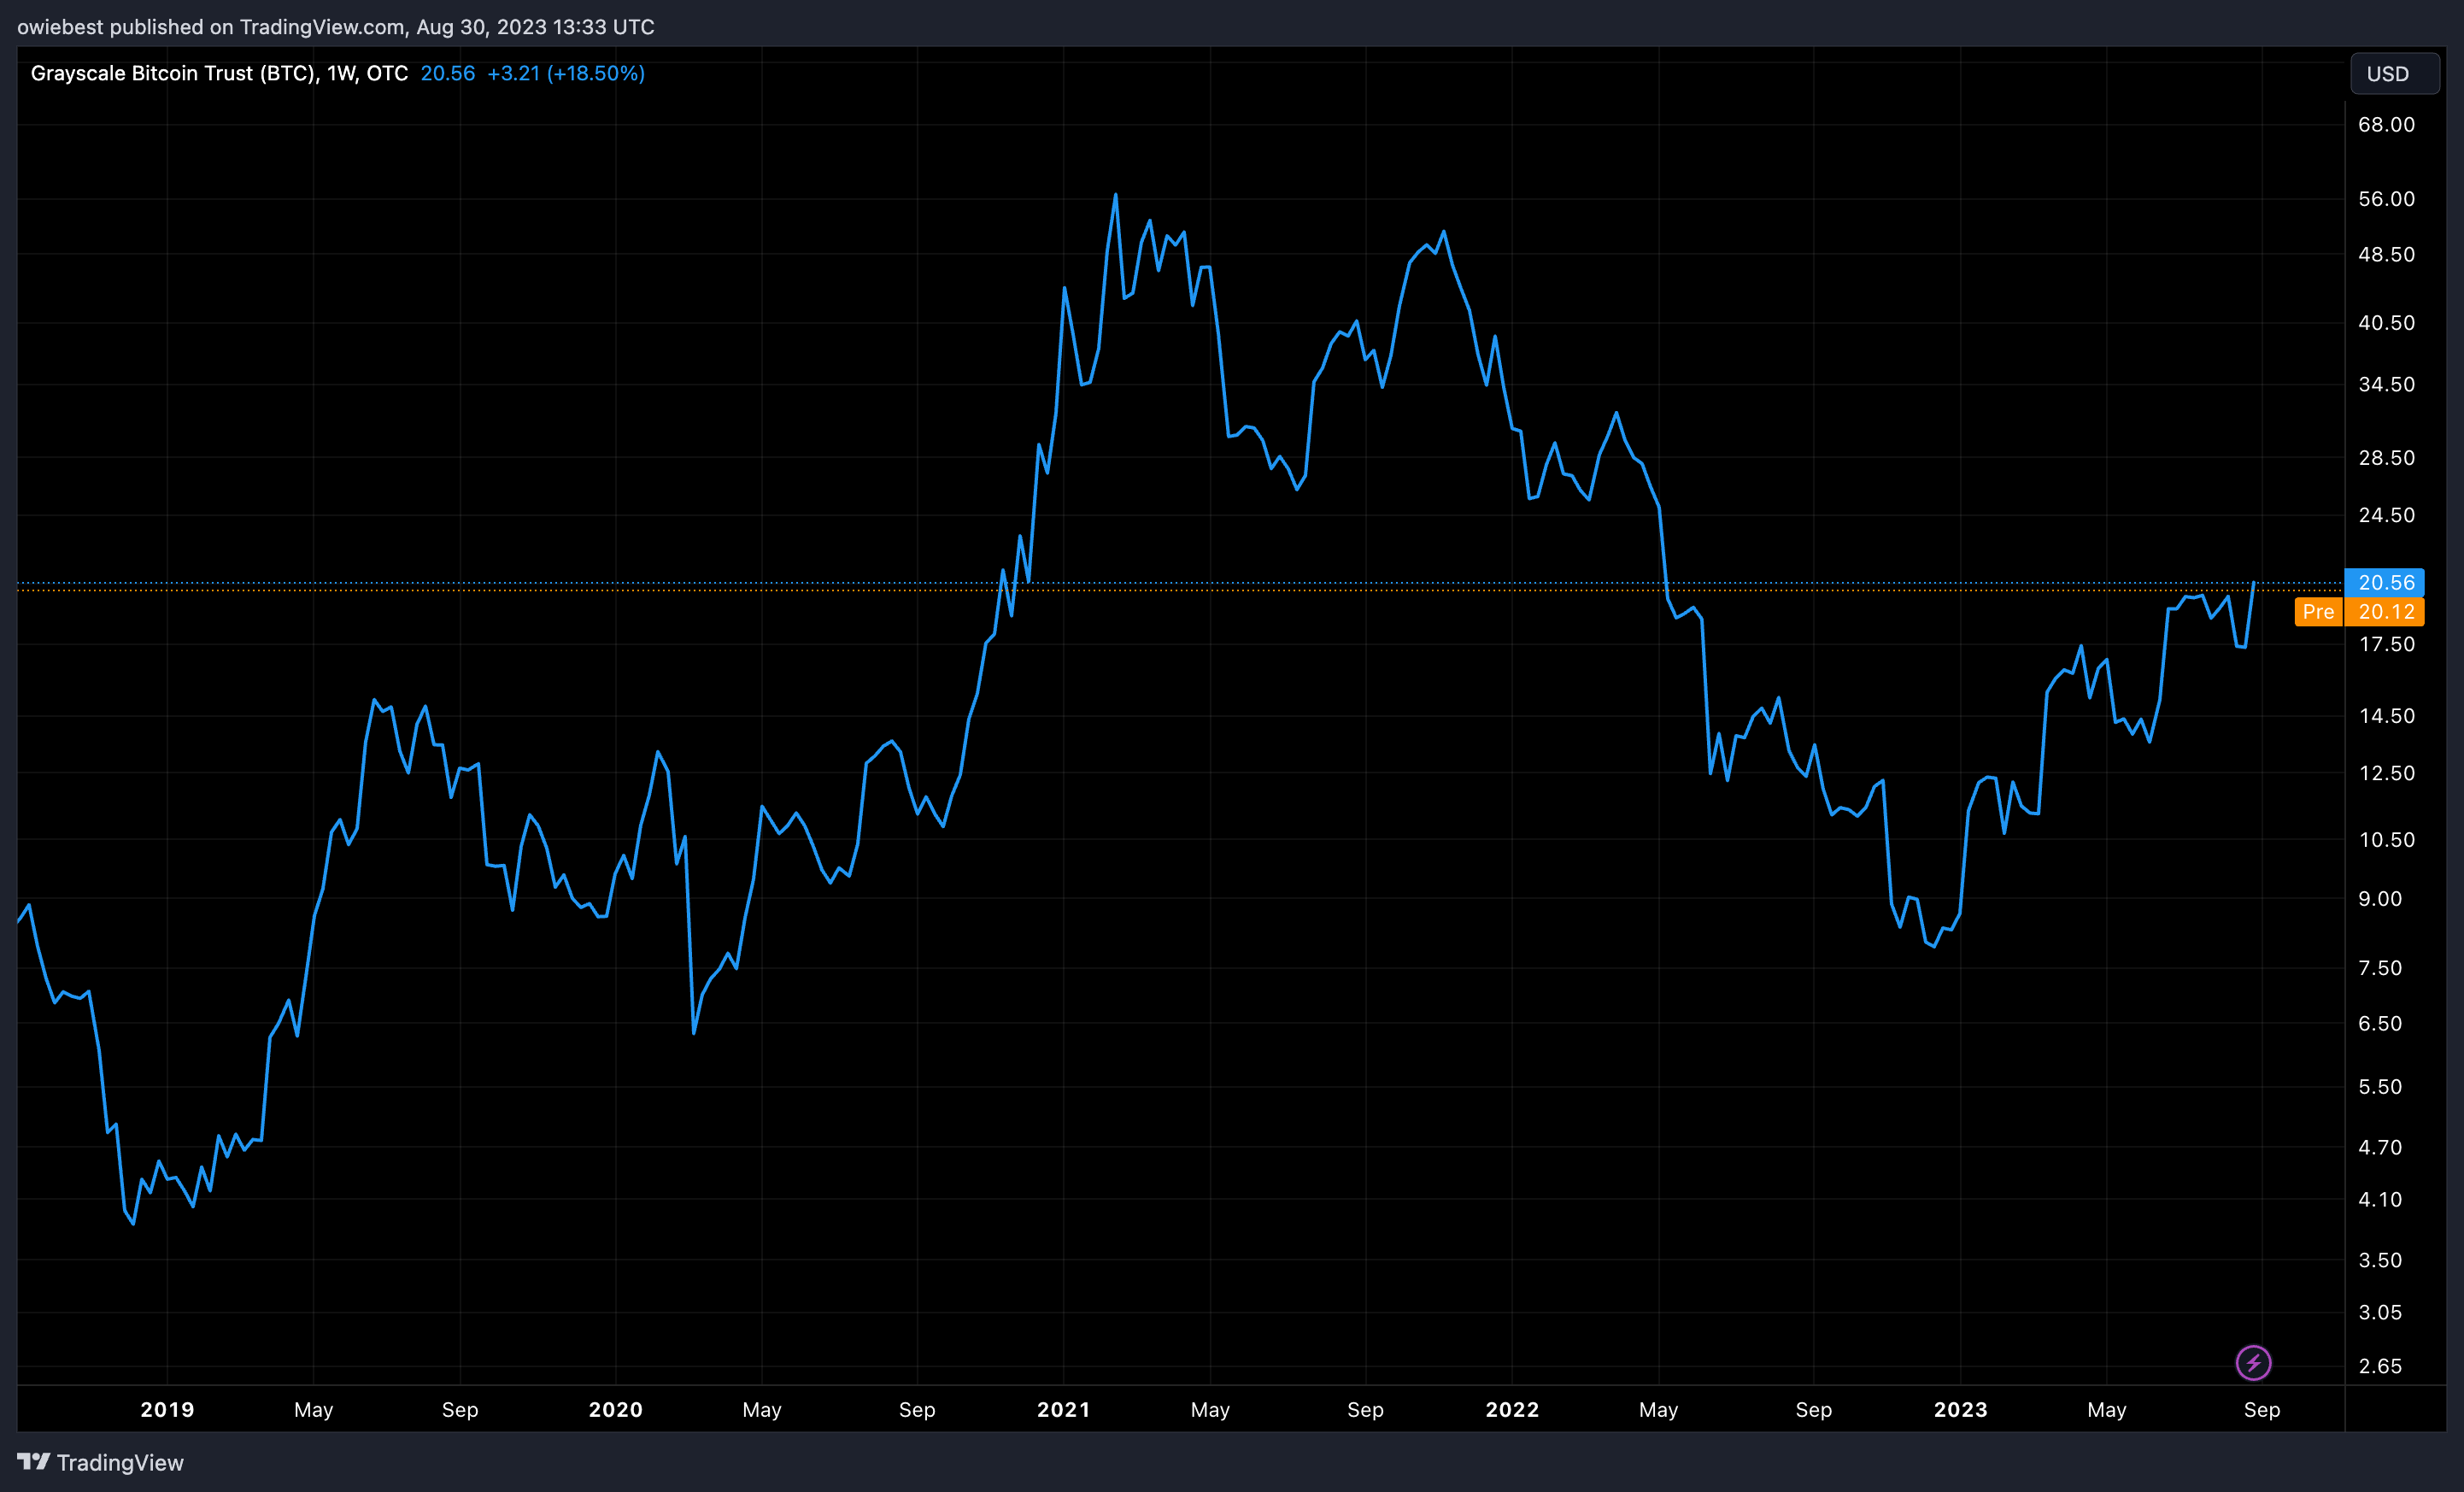Screen dimensions: 2464x1492
Task: Click the 3.05 price axis label
Action: (2380, 1312)
